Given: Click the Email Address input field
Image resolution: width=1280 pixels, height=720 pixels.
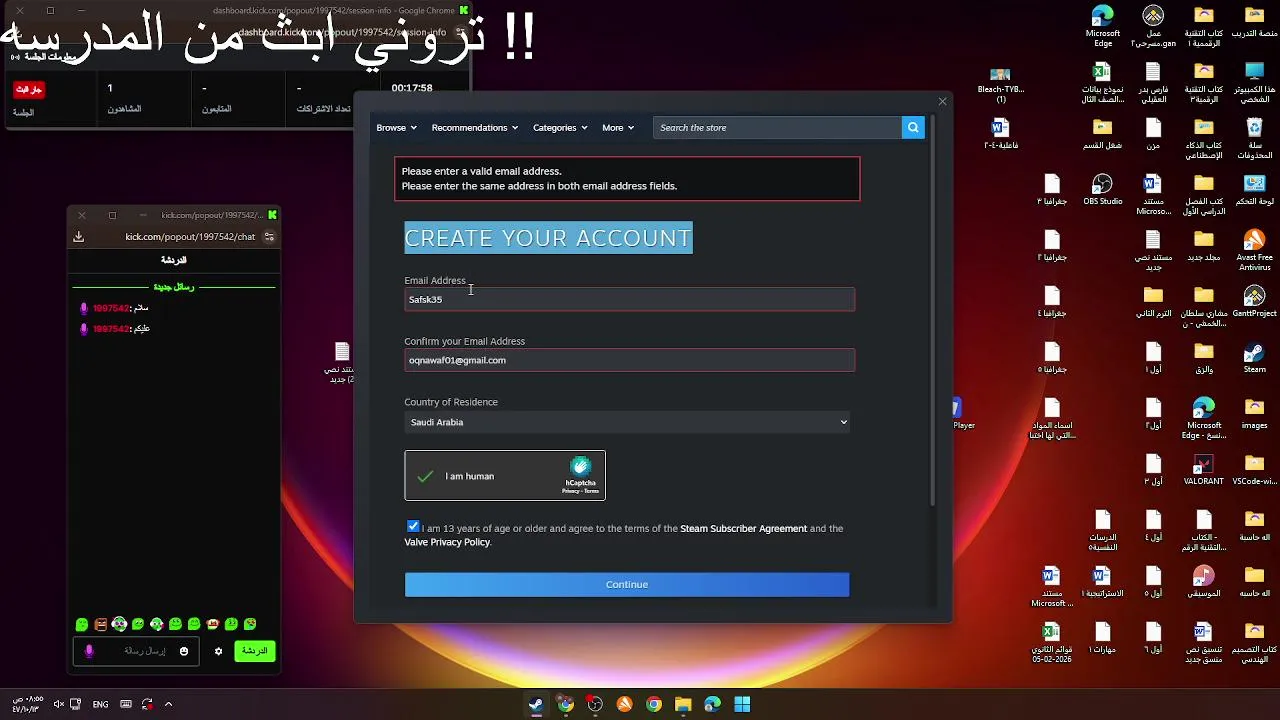Looking at the screenshot, I should tap(629, 299).
